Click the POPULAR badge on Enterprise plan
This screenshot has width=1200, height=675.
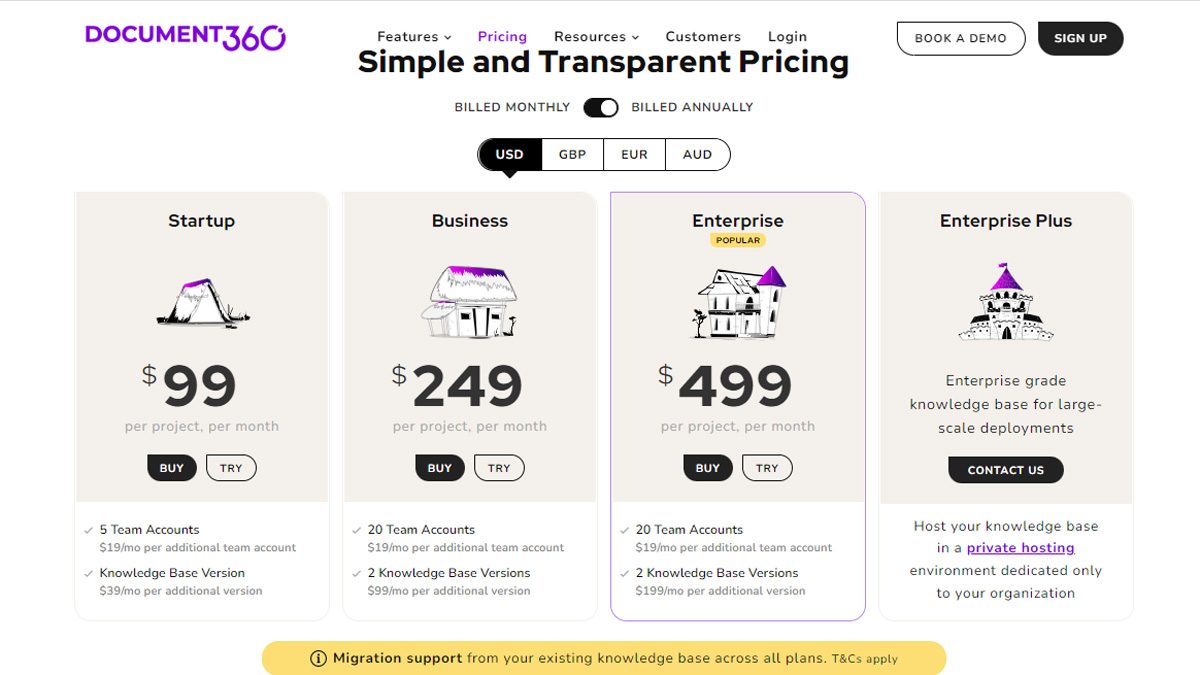coord(737,240)
